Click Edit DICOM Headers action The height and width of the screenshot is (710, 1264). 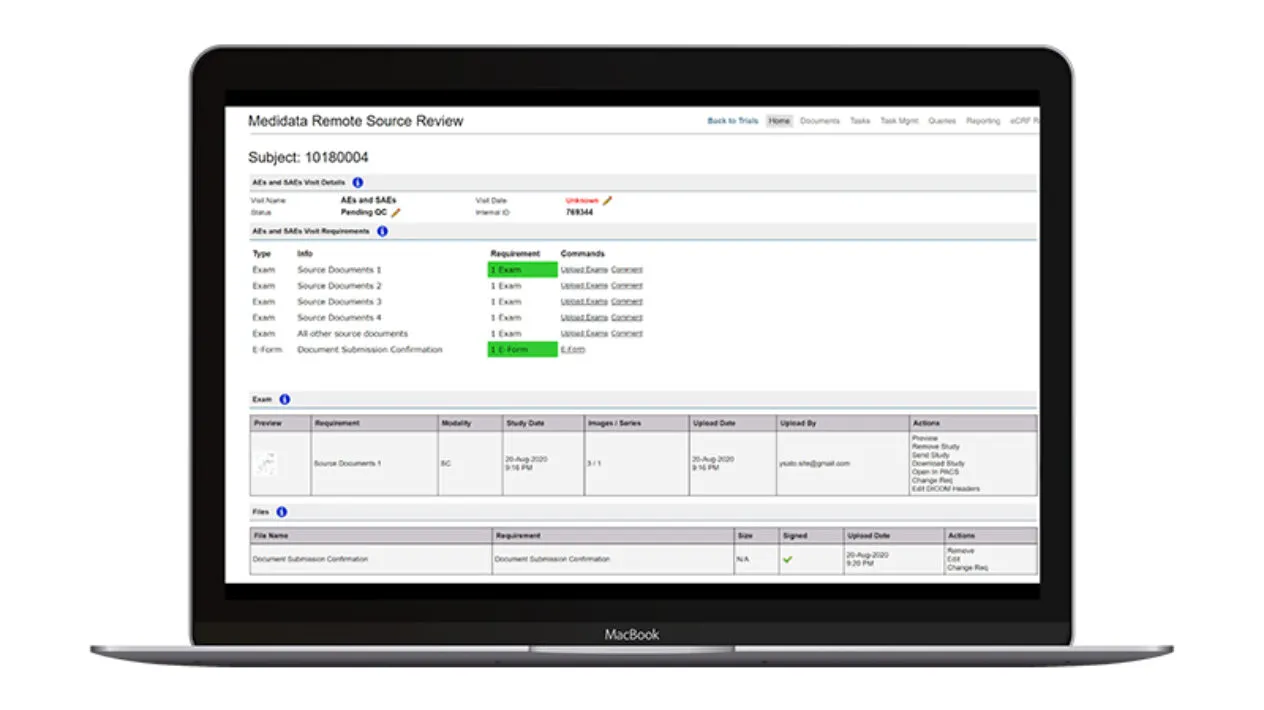(945, 490)
